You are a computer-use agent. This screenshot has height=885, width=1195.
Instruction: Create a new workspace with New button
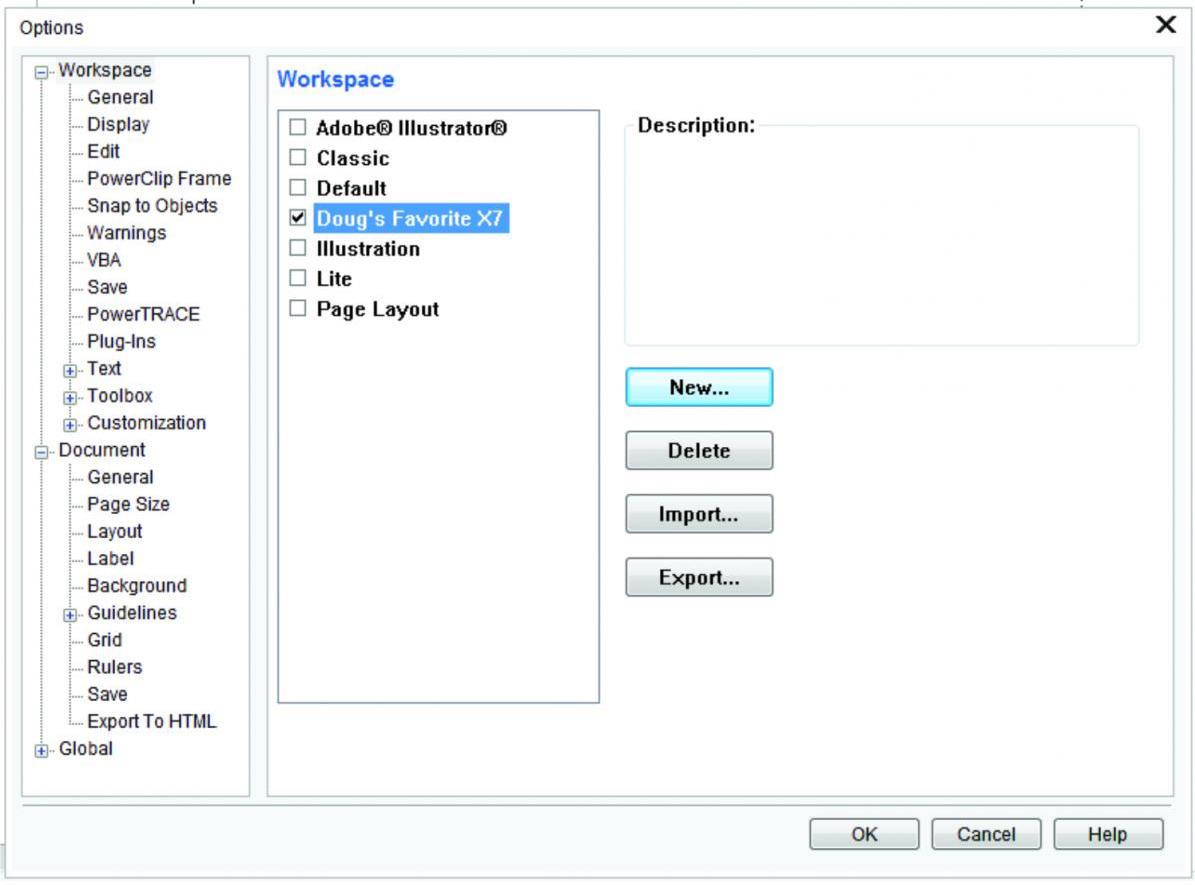coord(698,387)
